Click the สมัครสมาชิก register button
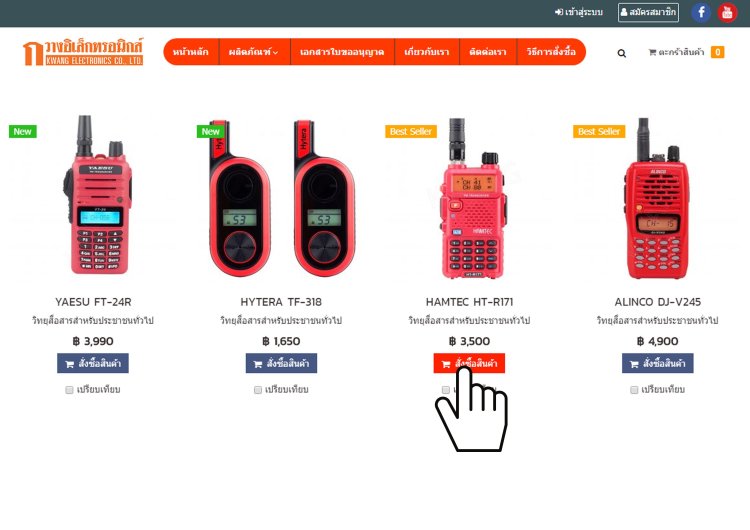Screen dimensions: 750x530 tap(648, 12)
